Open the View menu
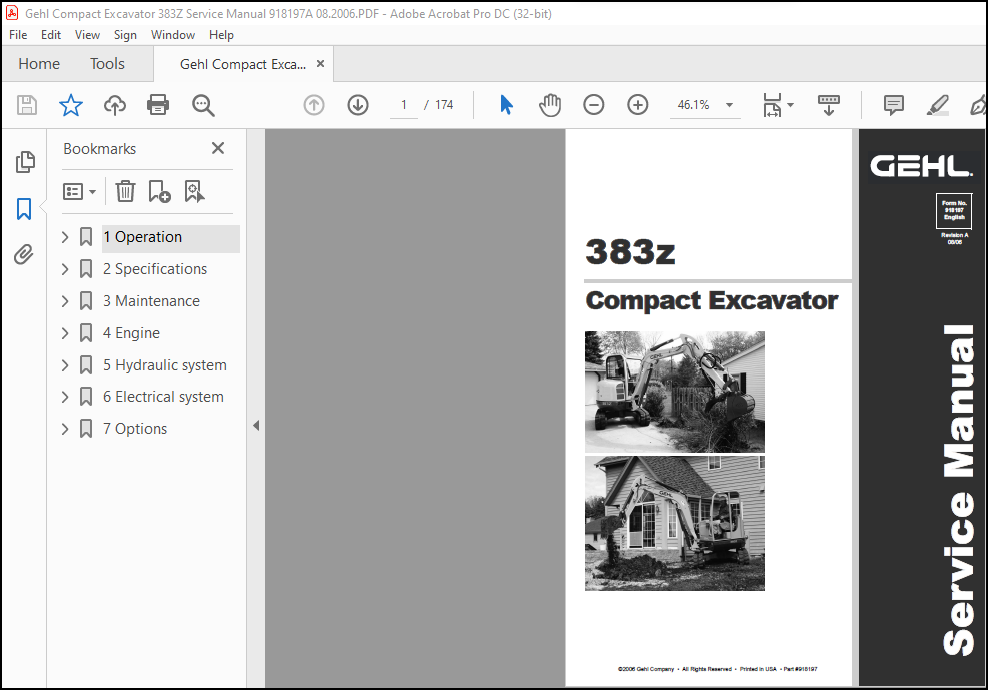Viewport: 988px width, 690px height. pos(87,35)
